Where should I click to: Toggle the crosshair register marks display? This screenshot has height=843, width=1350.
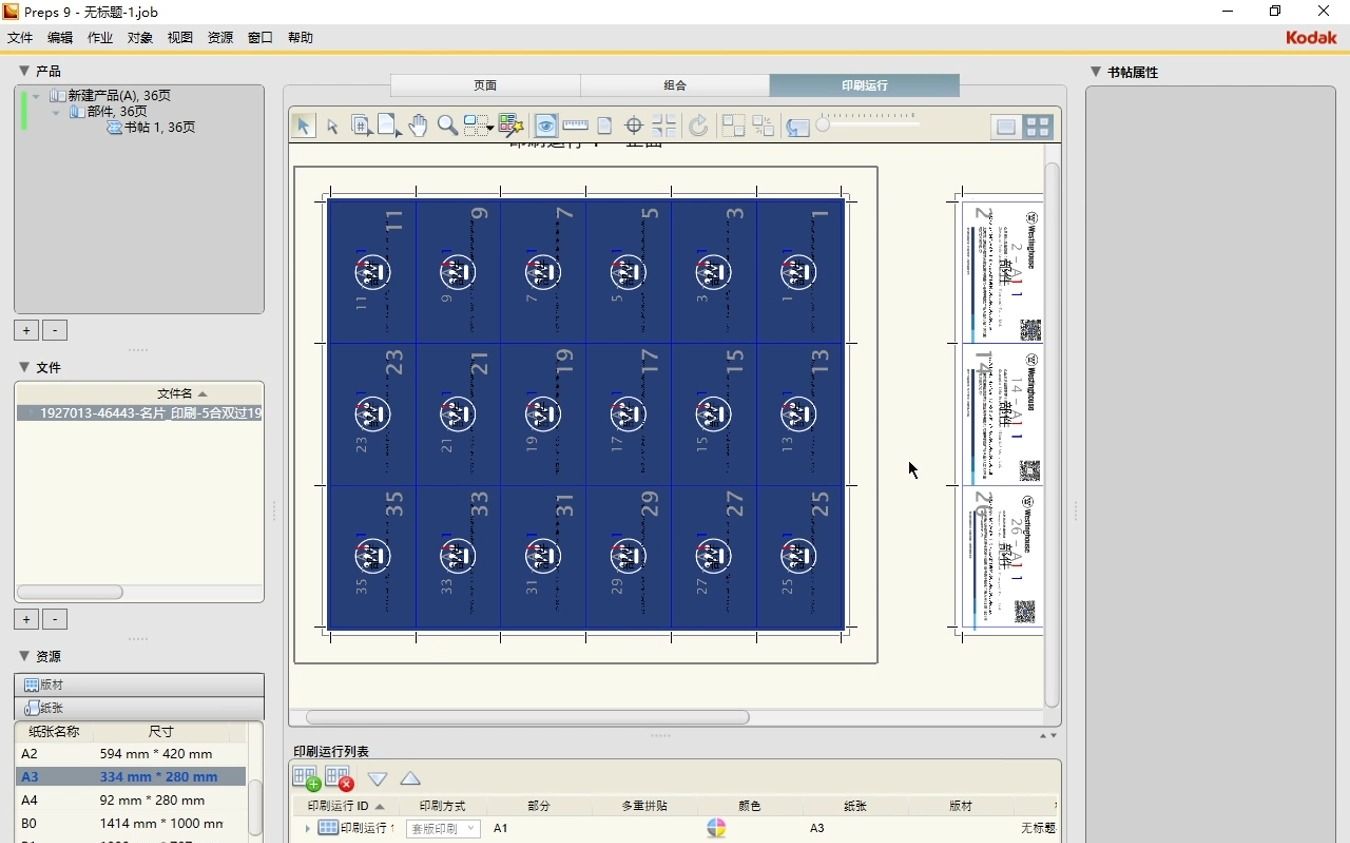(633, 125)
